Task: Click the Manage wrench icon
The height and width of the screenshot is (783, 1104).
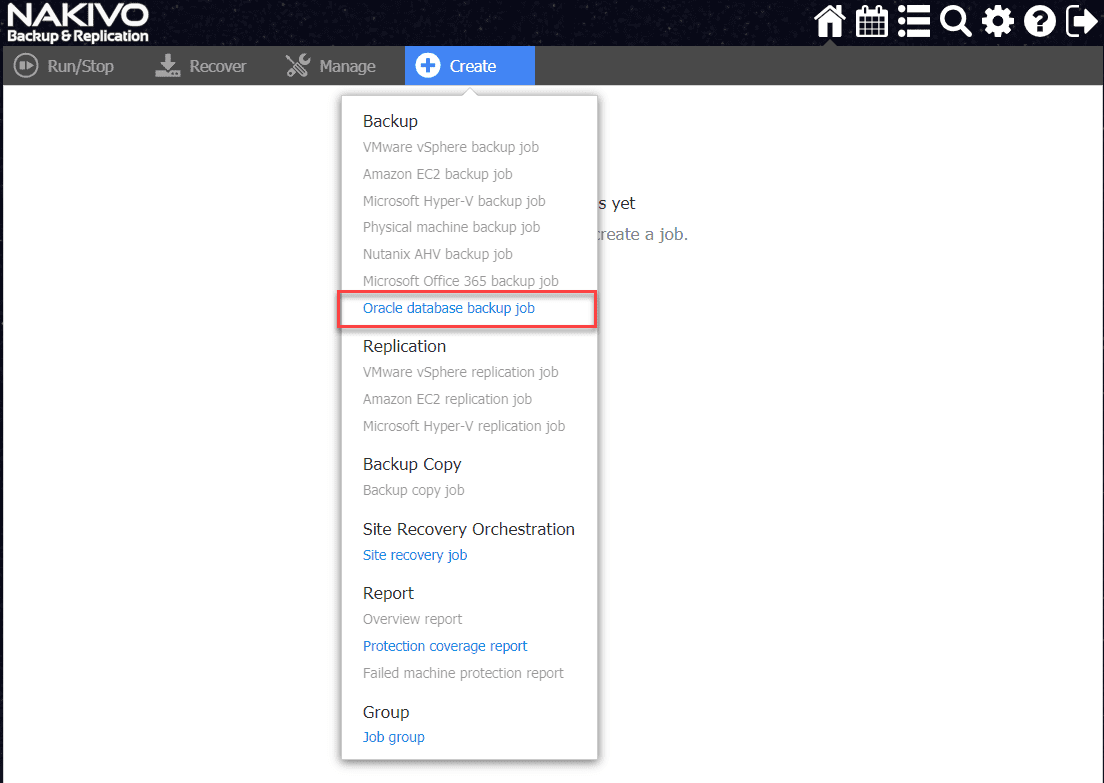Action: point(298,66)
